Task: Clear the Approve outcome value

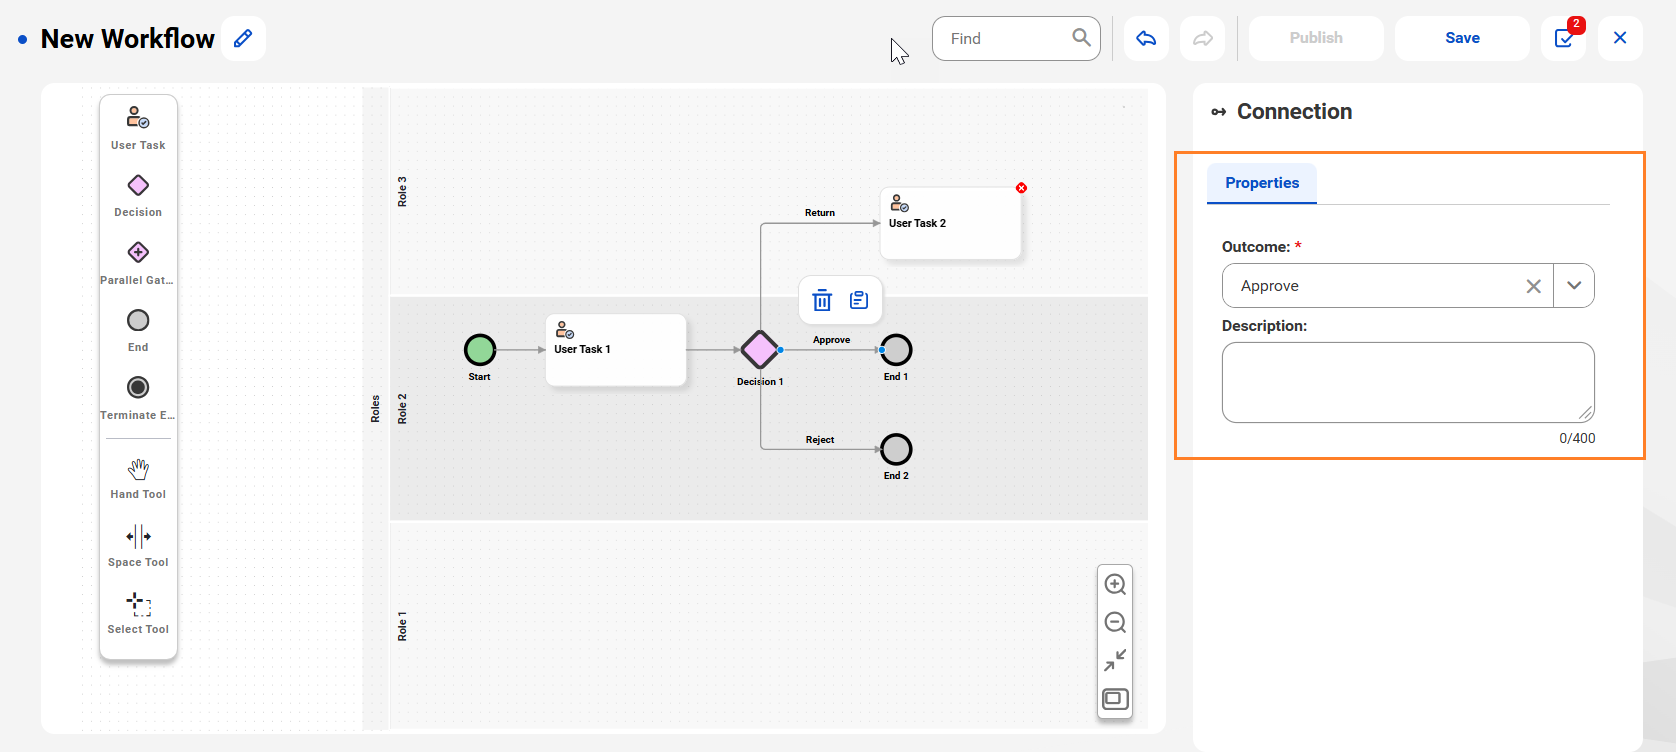Action: (x=1533, y=286)
